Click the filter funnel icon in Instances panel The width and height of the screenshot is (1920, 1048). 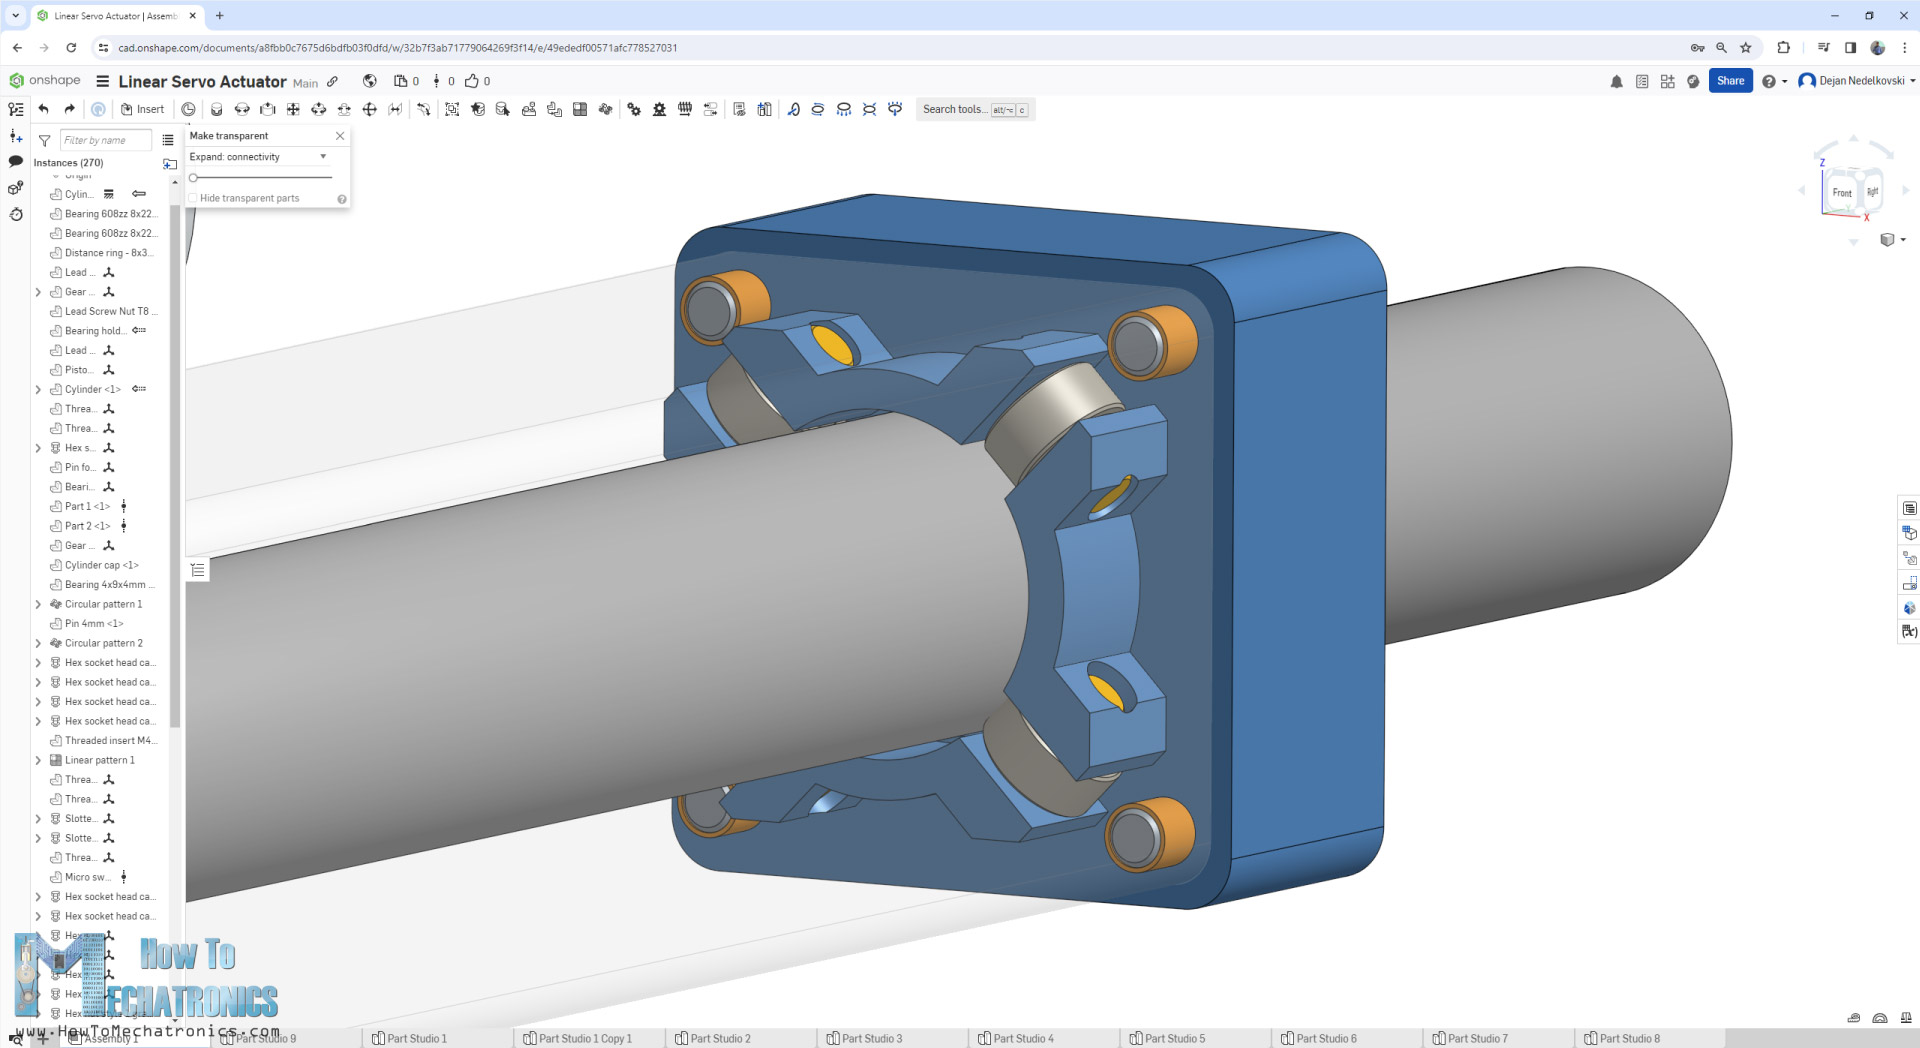click(x=44, y=141)
